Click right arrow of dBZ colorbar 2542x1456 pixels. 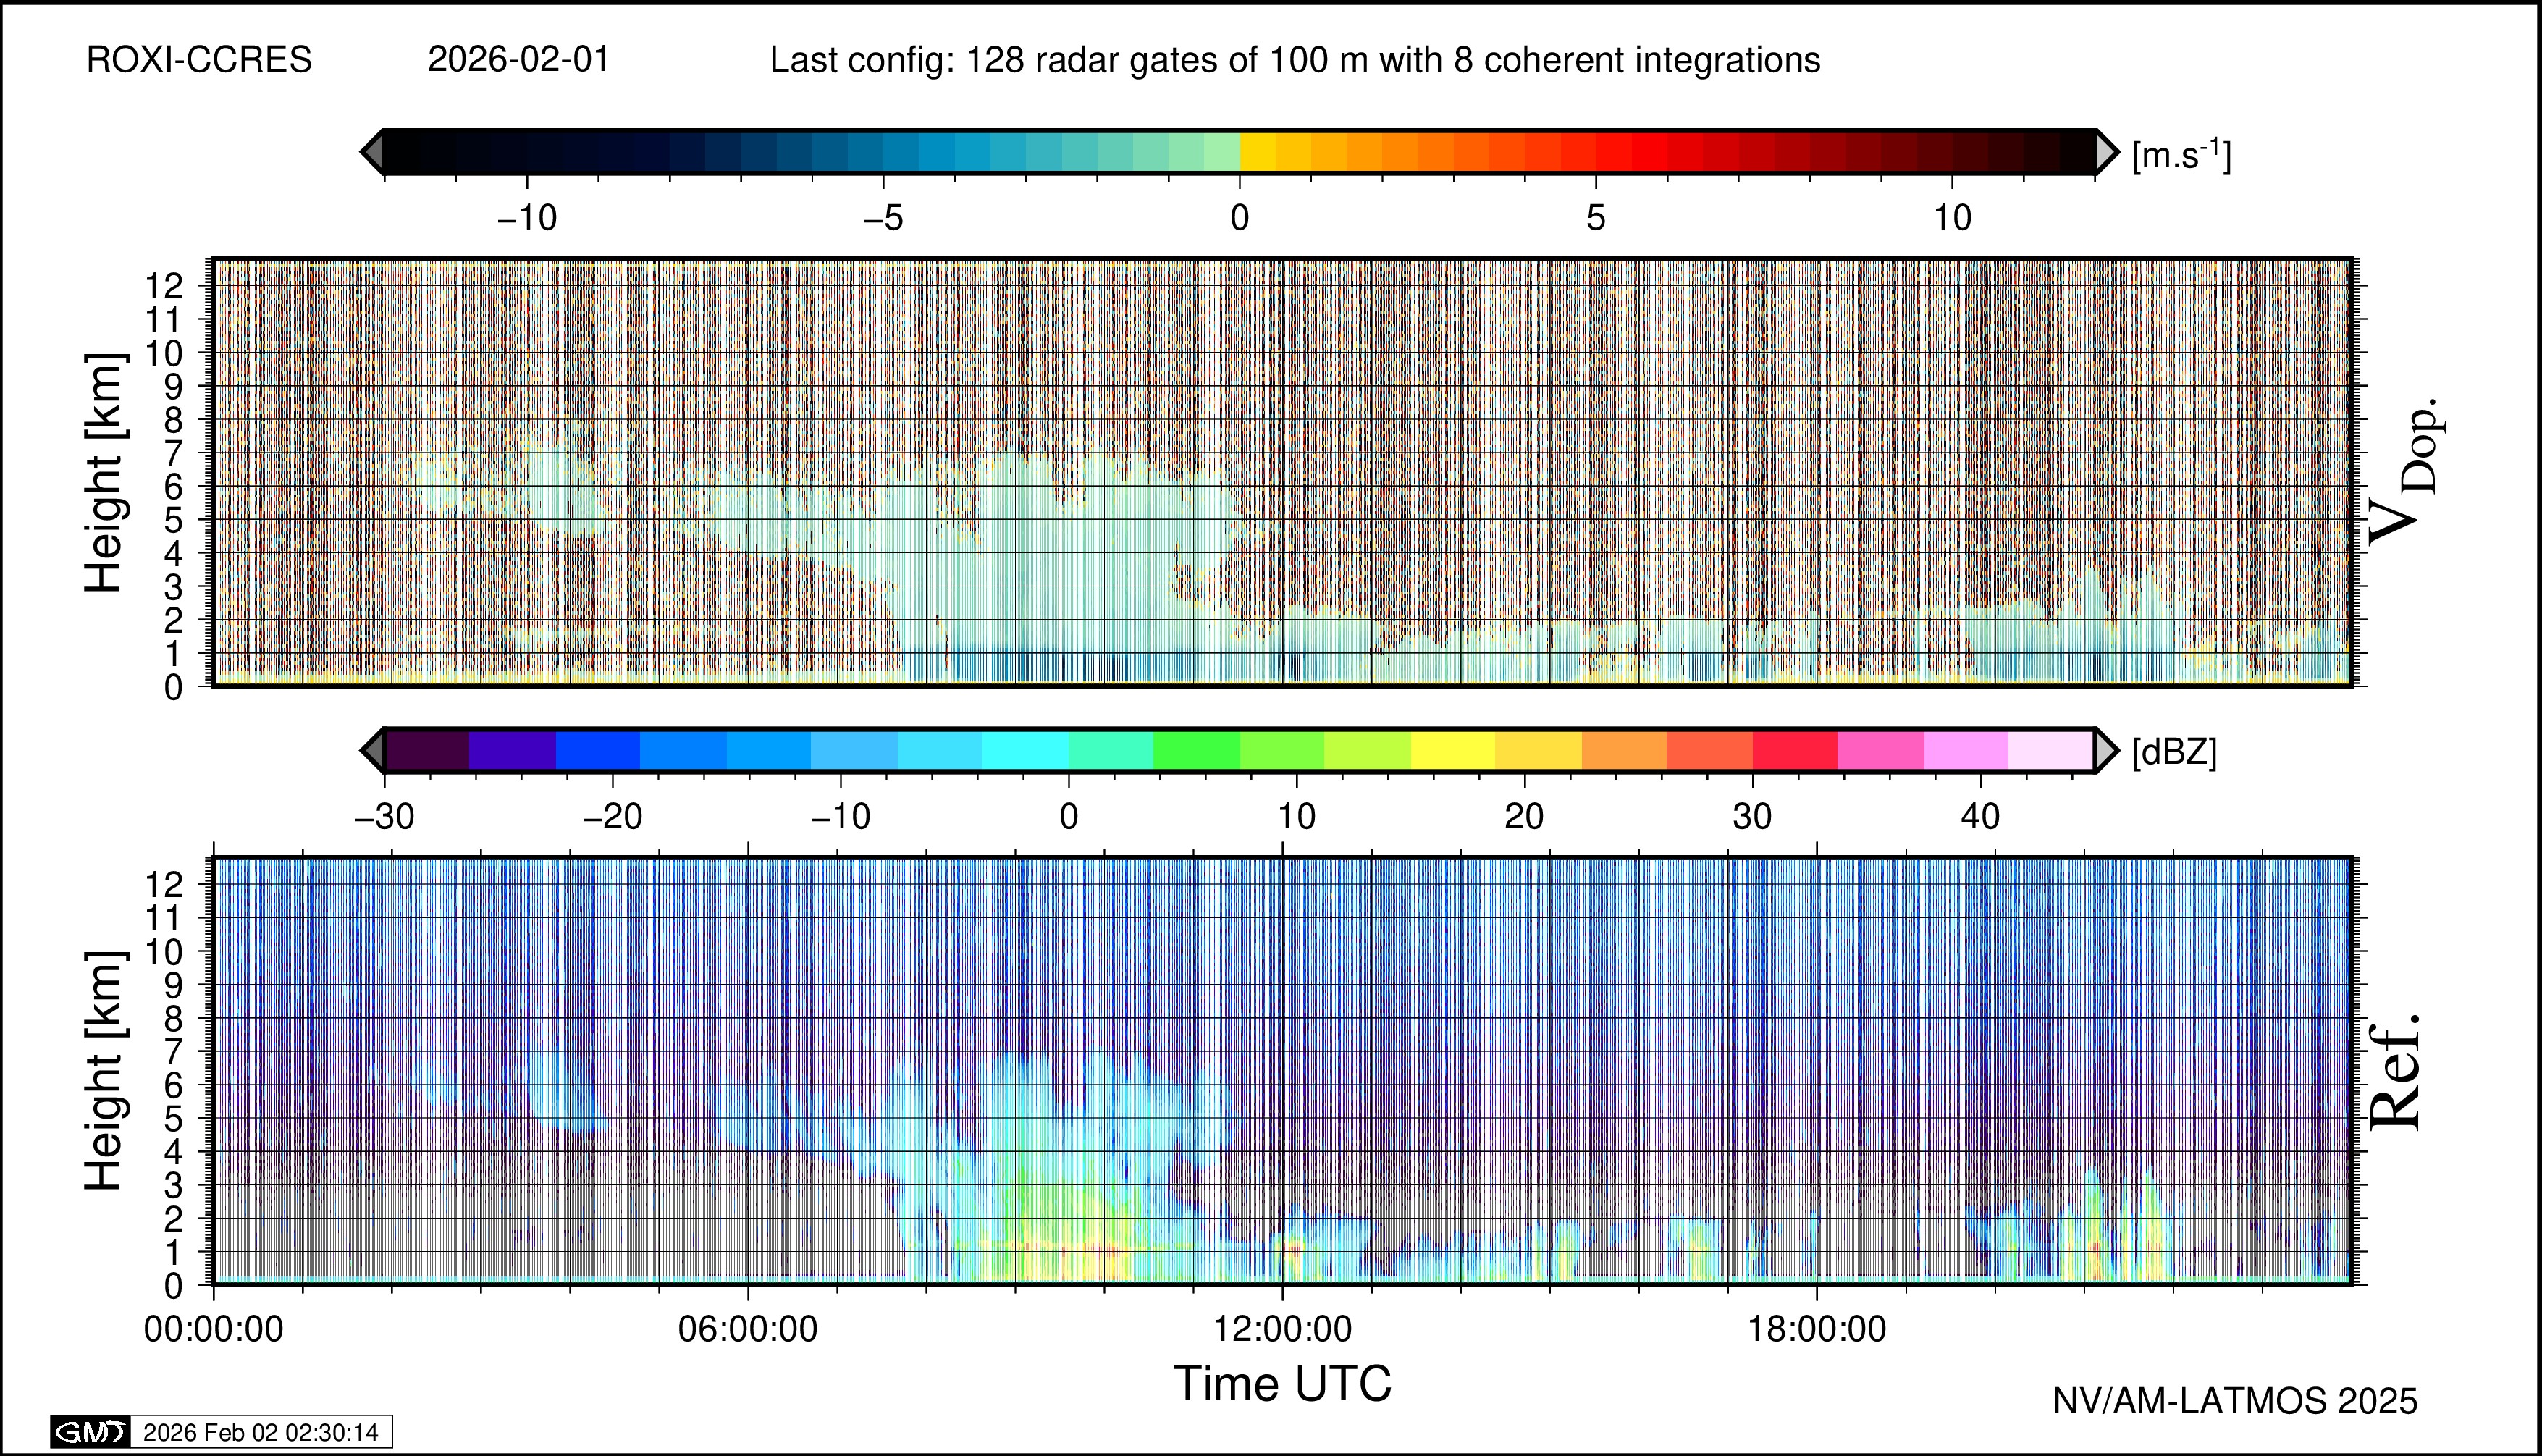coord(2107,750)
